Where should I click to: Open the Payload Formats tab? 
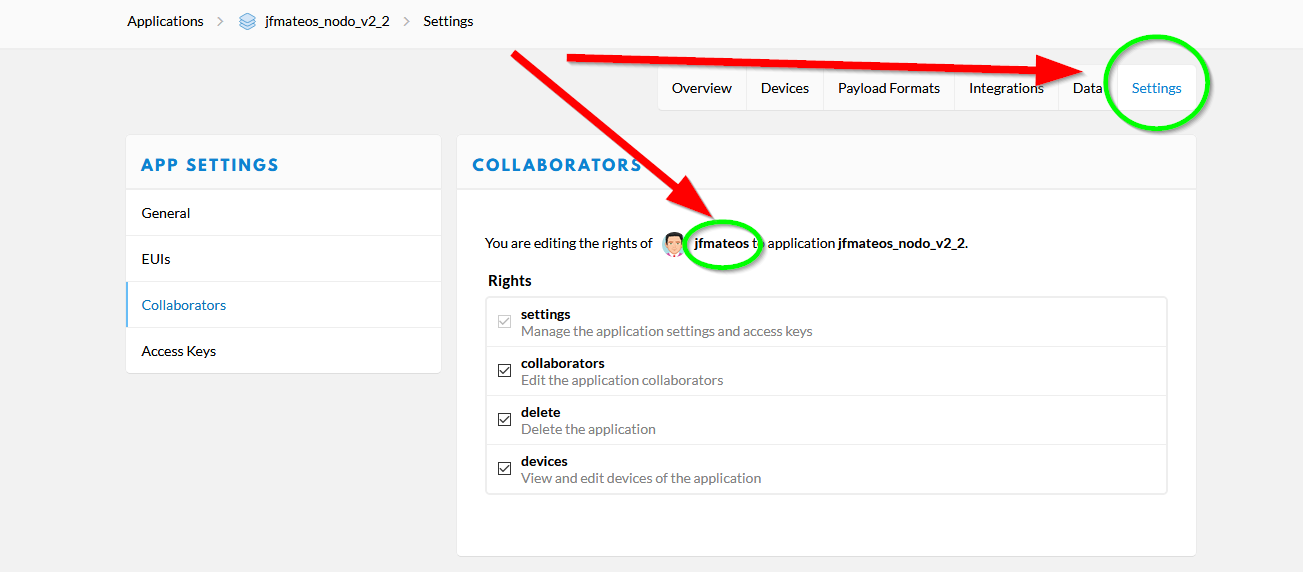pyautogui.click(x=888, y=88)
